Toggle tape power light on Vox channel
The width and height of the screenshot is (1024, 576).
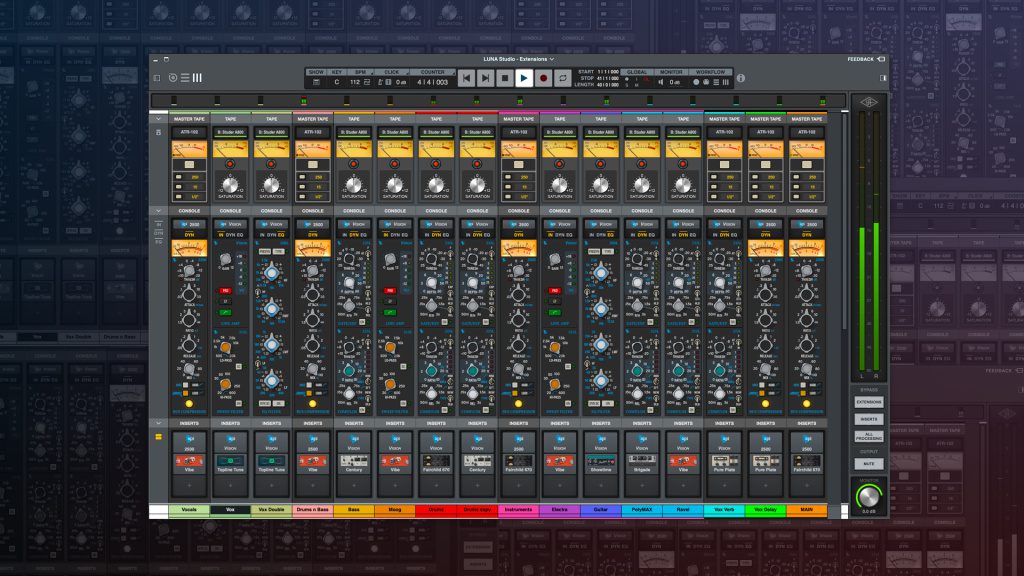tap(230, 164)
